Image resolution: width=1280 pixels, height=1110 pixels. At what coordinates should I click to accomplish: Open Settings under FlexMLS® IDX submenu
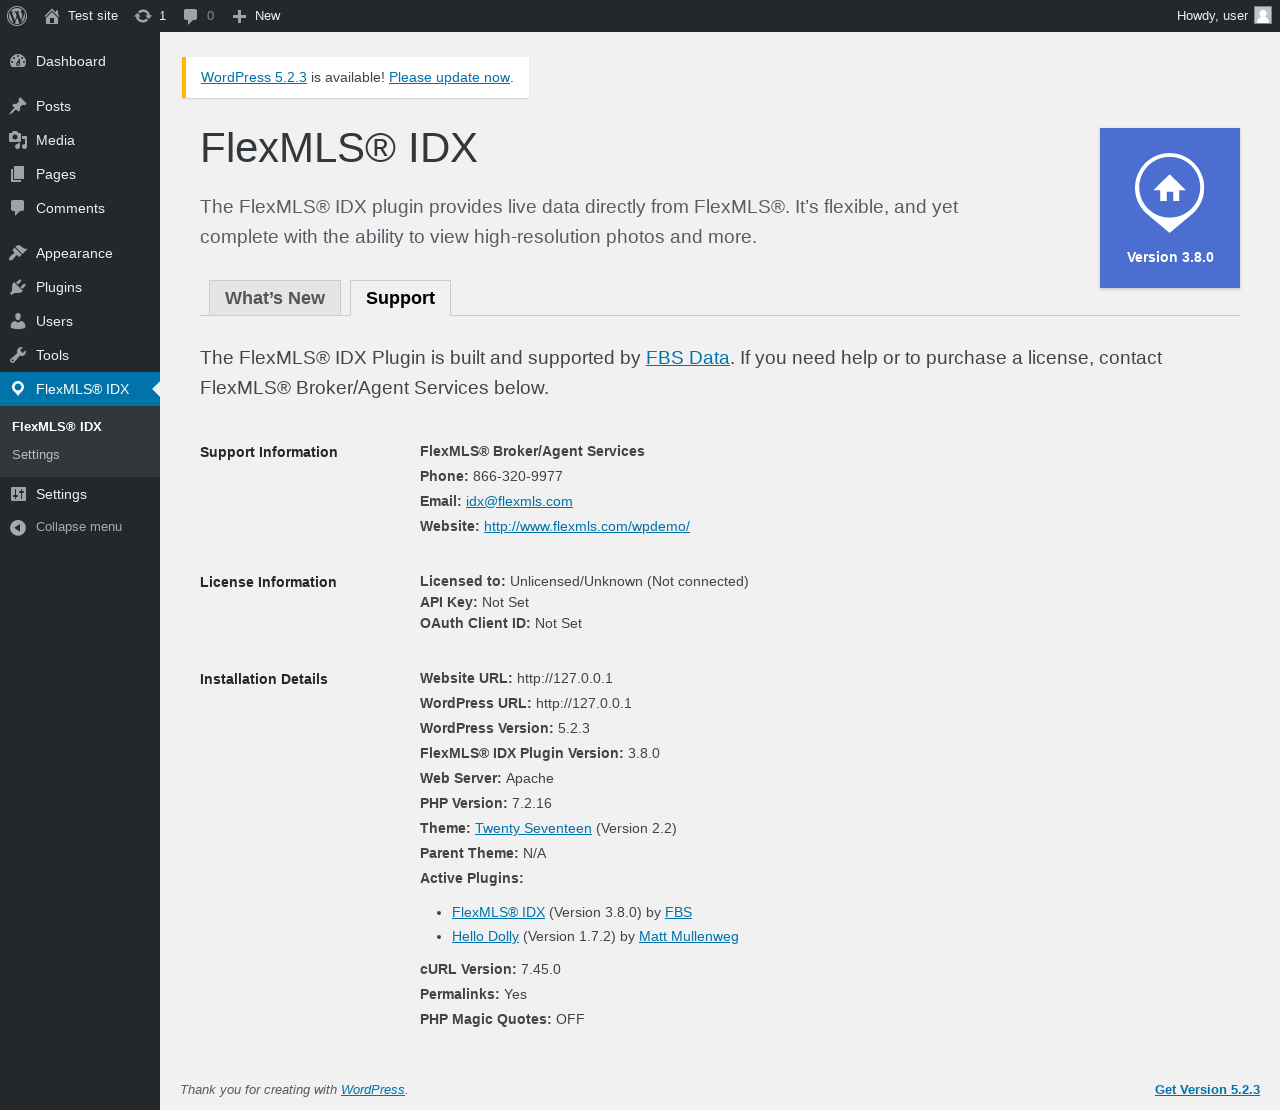tap(36, 454)
